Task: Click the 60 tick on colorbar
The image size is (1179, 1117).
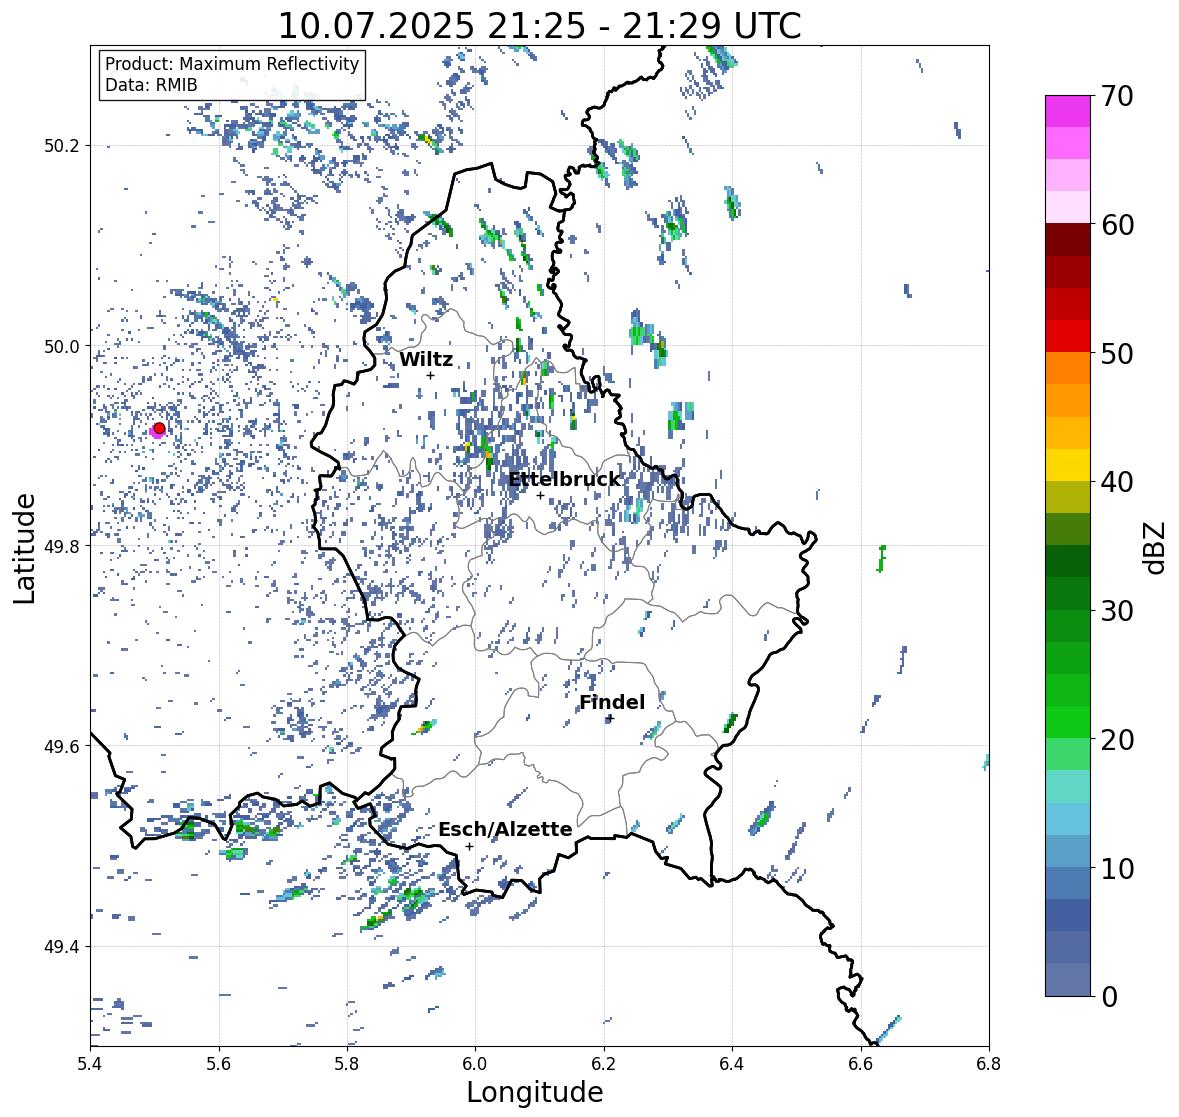Action: [1117, 225]
